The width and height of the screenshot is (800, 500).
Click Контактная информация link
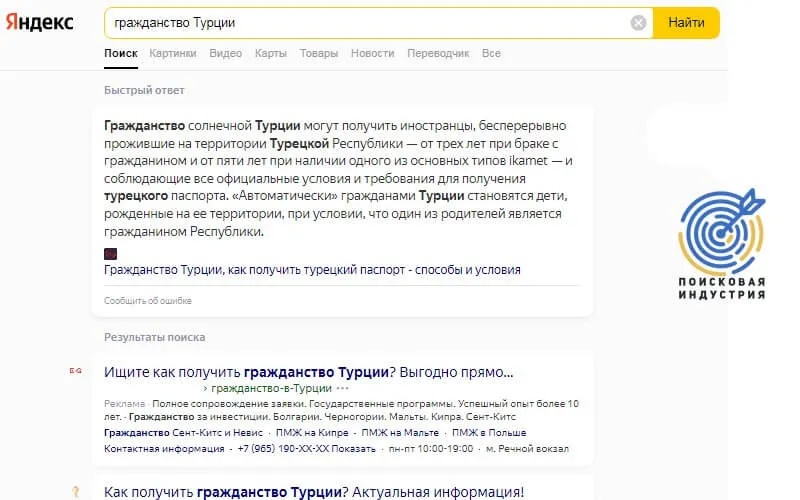pos(164,449)
